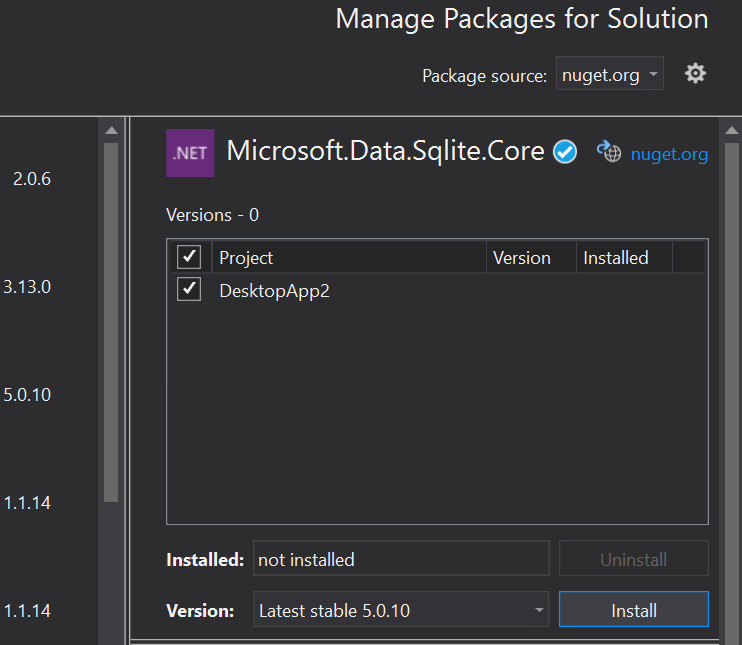Select the package with version 5.0.10 in list
Screen dimensions: 742x645
pyautogui.click(x=27, y=395)
